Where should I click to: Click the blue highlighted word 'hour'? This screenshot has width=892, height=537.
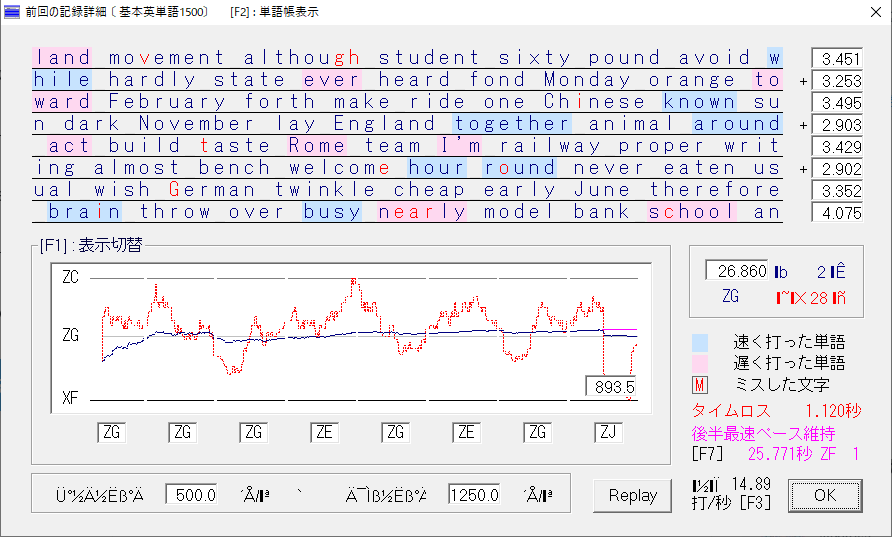[437, 168]
